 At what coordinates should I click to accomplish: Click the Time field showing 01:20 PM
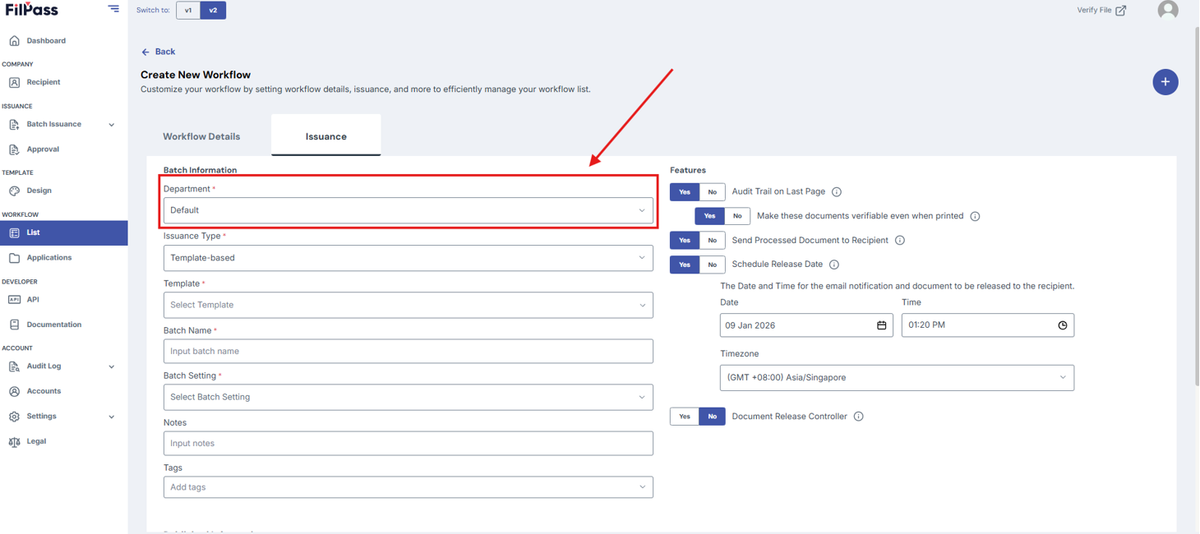click(988, 325)
